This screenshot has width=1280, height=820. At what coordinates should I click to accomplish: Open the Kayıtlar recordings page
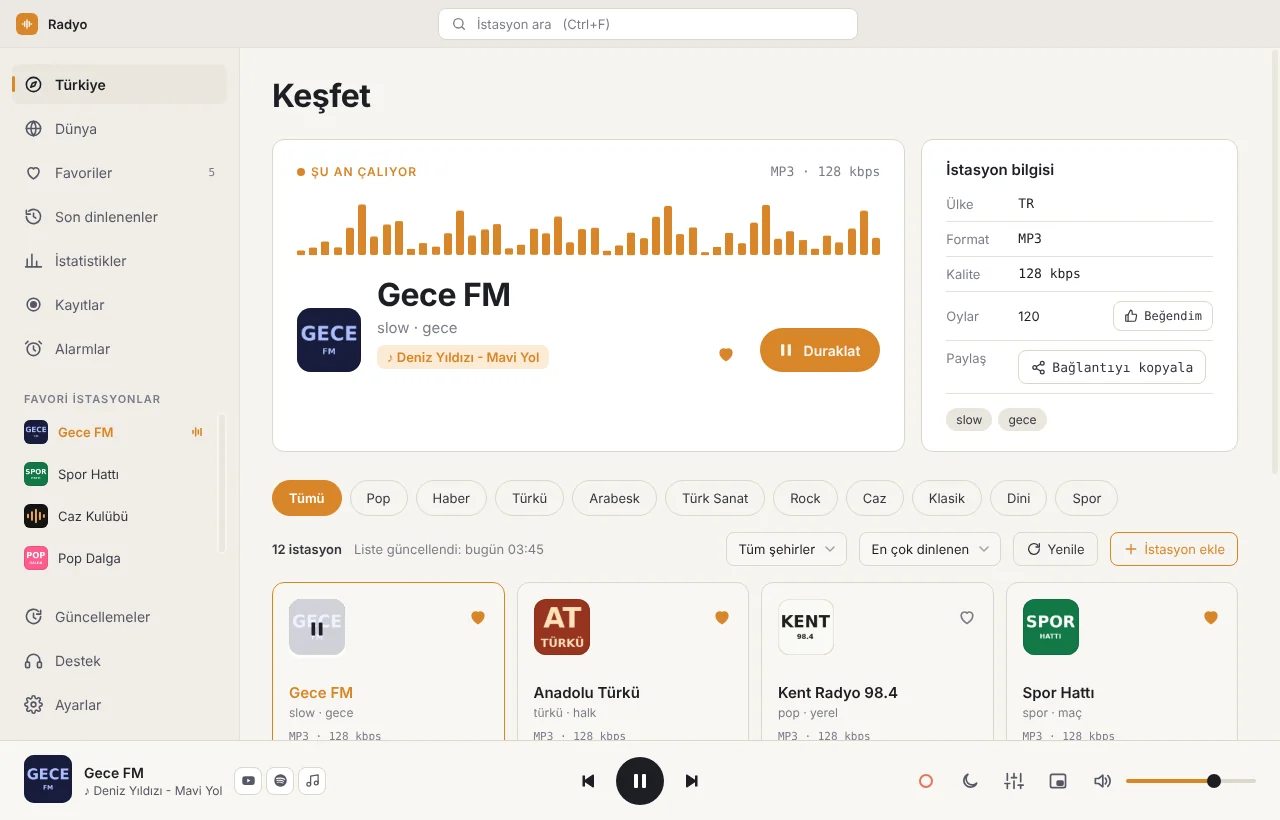tap(120, 305)
